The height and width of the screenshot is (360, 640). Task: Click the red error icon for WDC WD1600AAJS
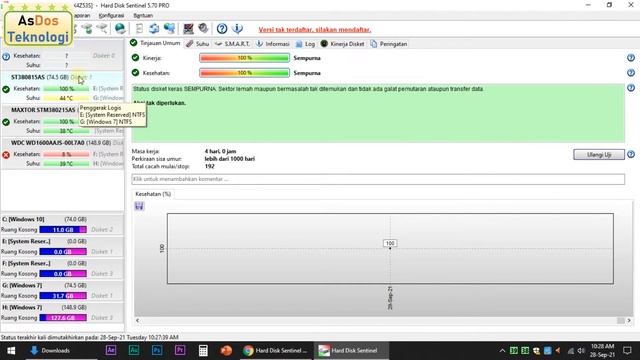[x=6, y=155]
